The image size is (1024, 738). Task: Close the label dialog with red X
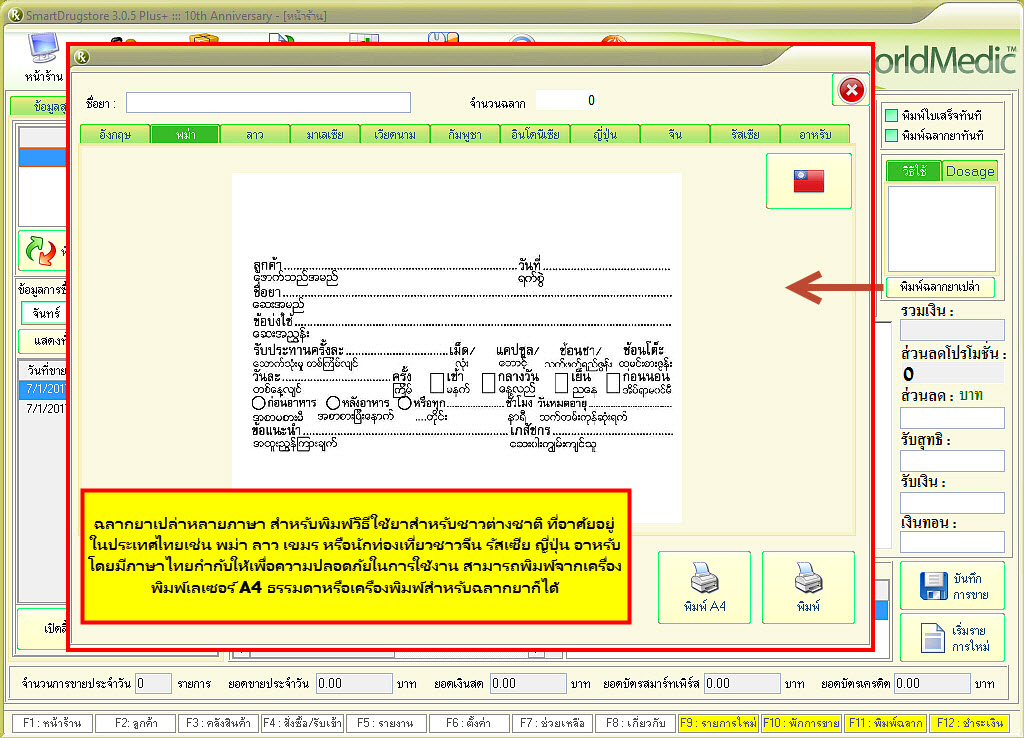coord(851,91)
